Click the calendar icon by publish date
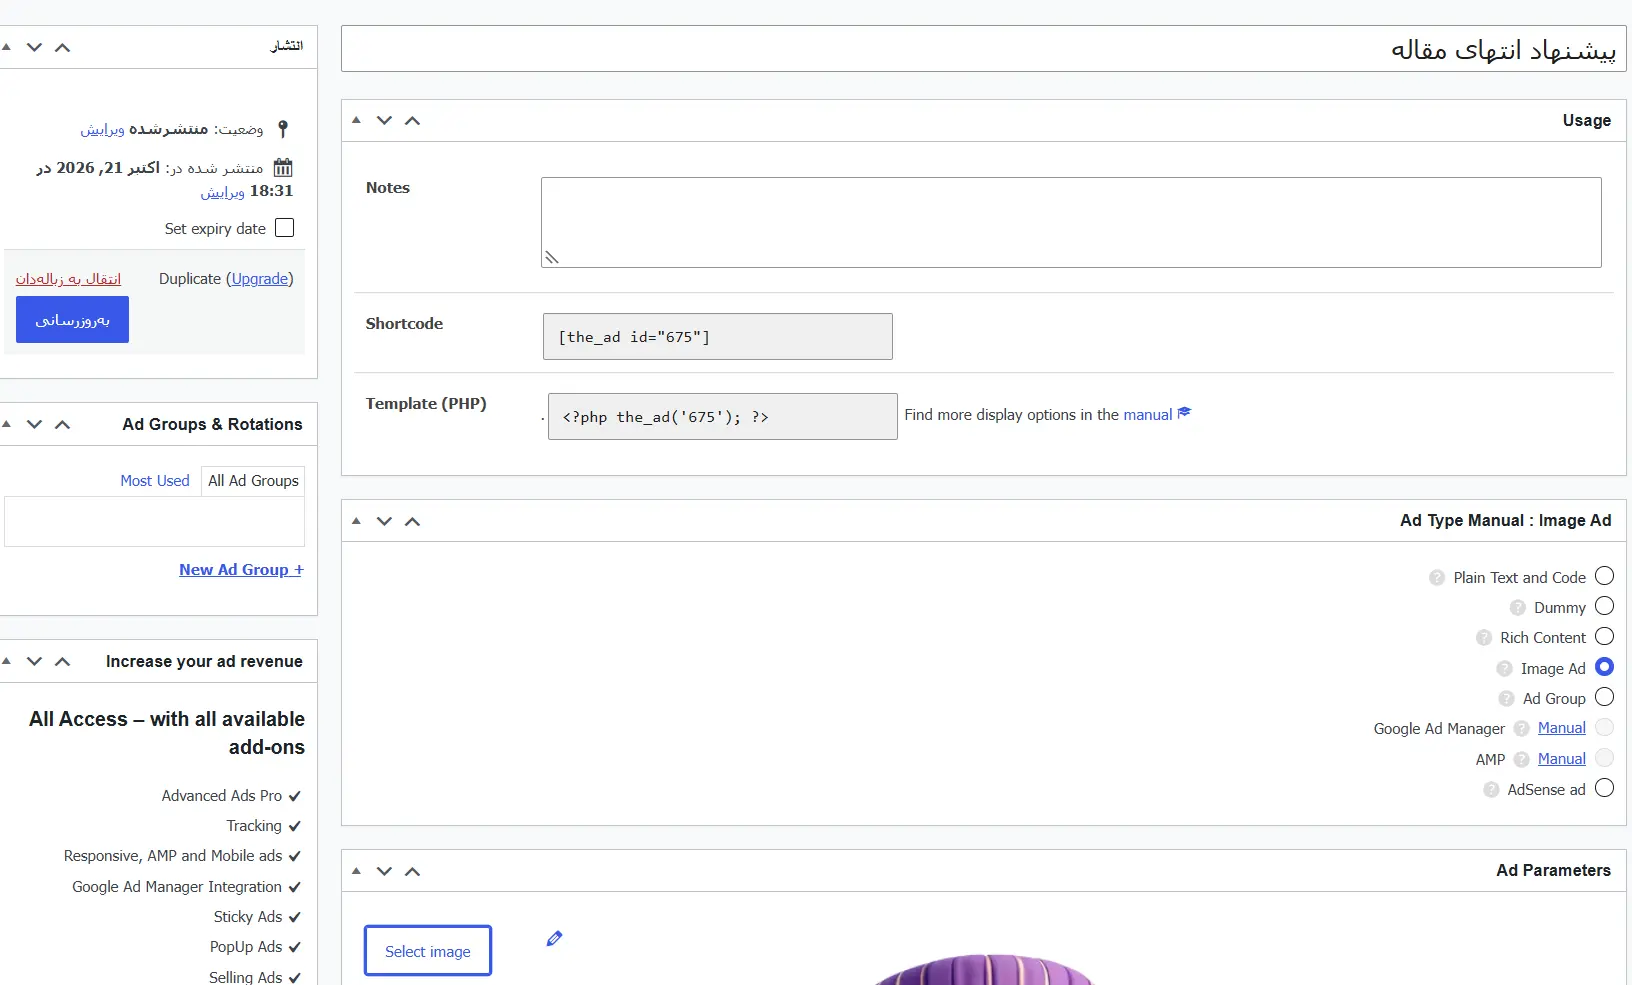 tap(283, 168)
